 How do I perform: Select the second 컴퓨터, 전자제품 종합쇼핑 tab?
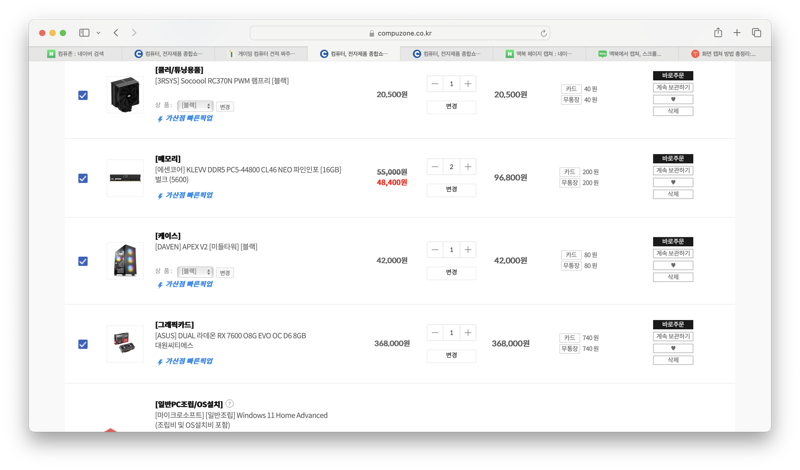click(x=354, y=54)
